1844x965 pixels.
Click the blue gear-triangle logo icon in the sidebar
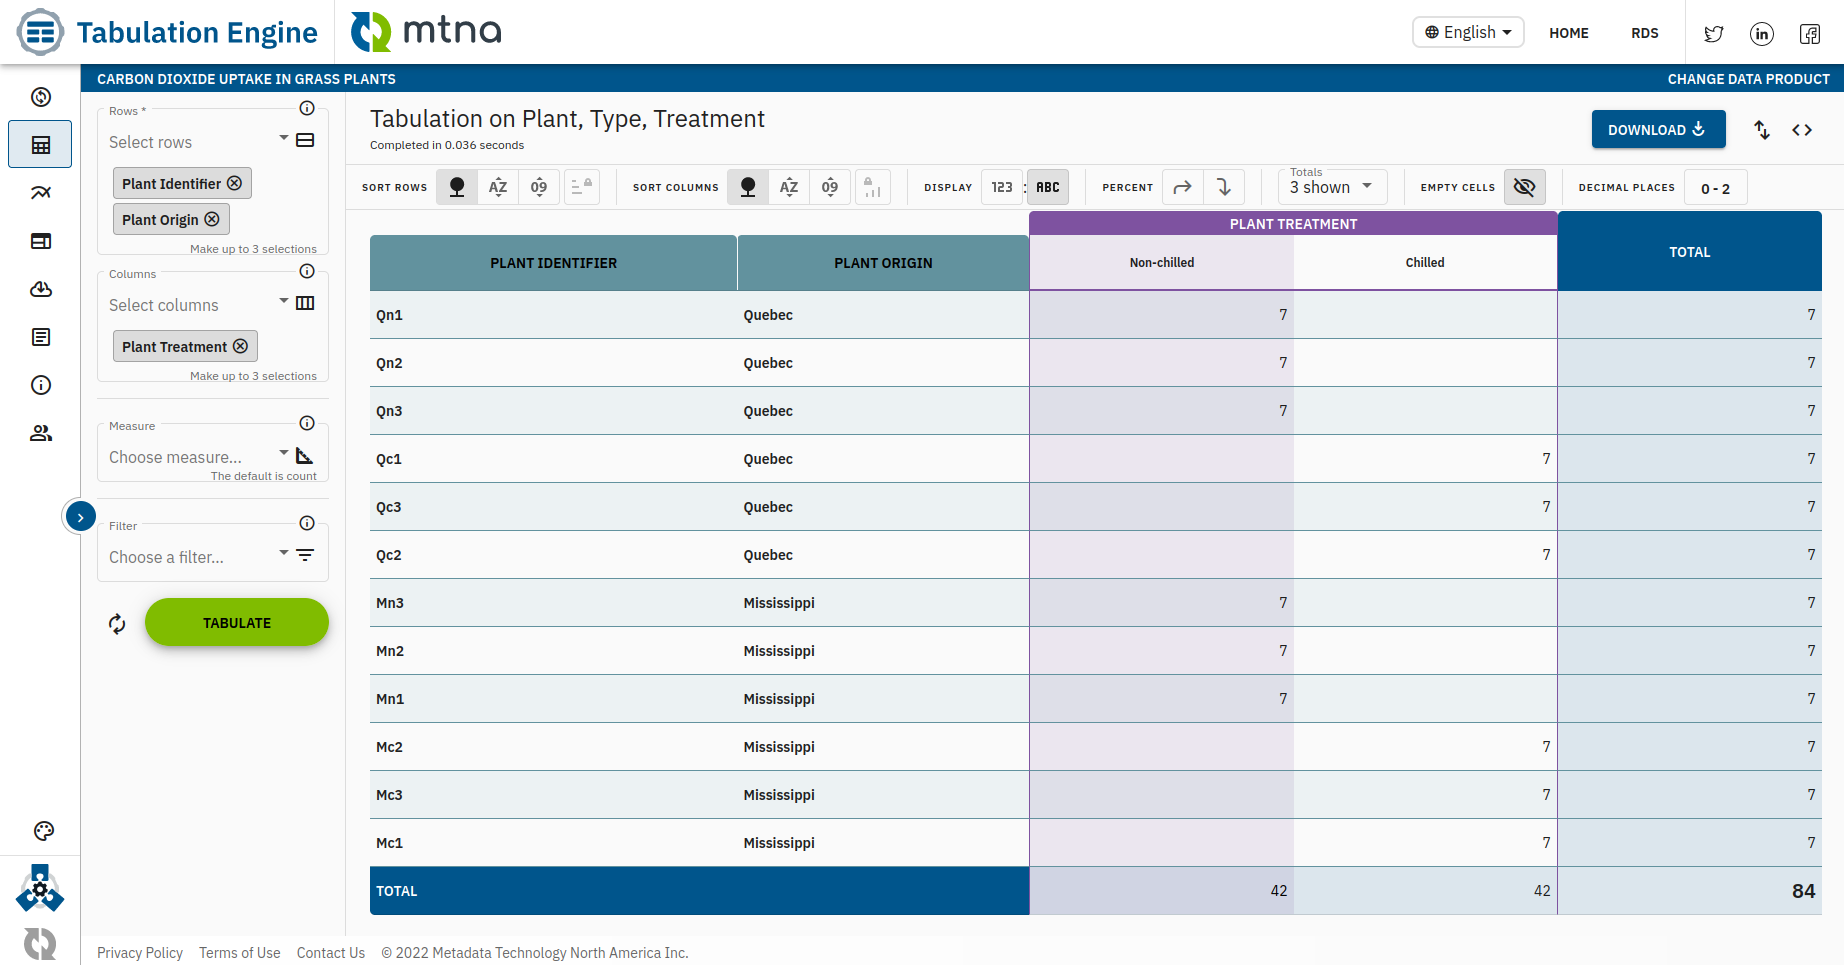point(40,888)
